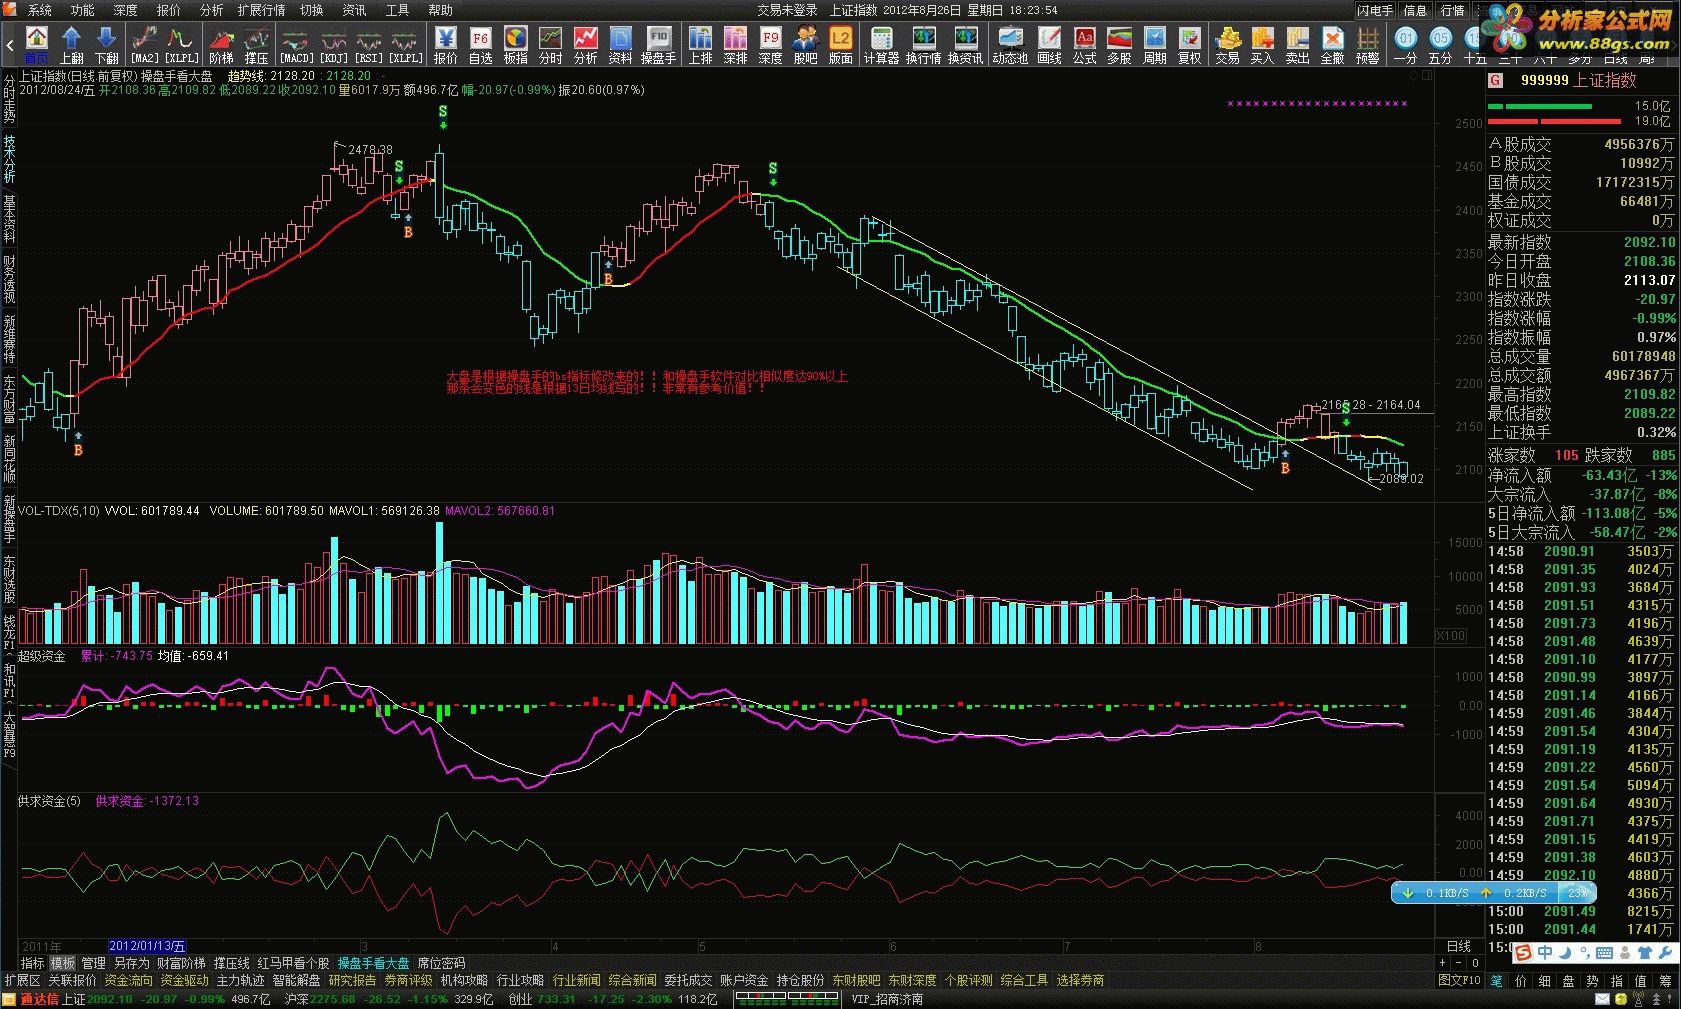Image resolution: width=1681 pixels, height=1009 pixels.
Task: Select the 笔 tab in bottom right panel
Action: 1496,981
